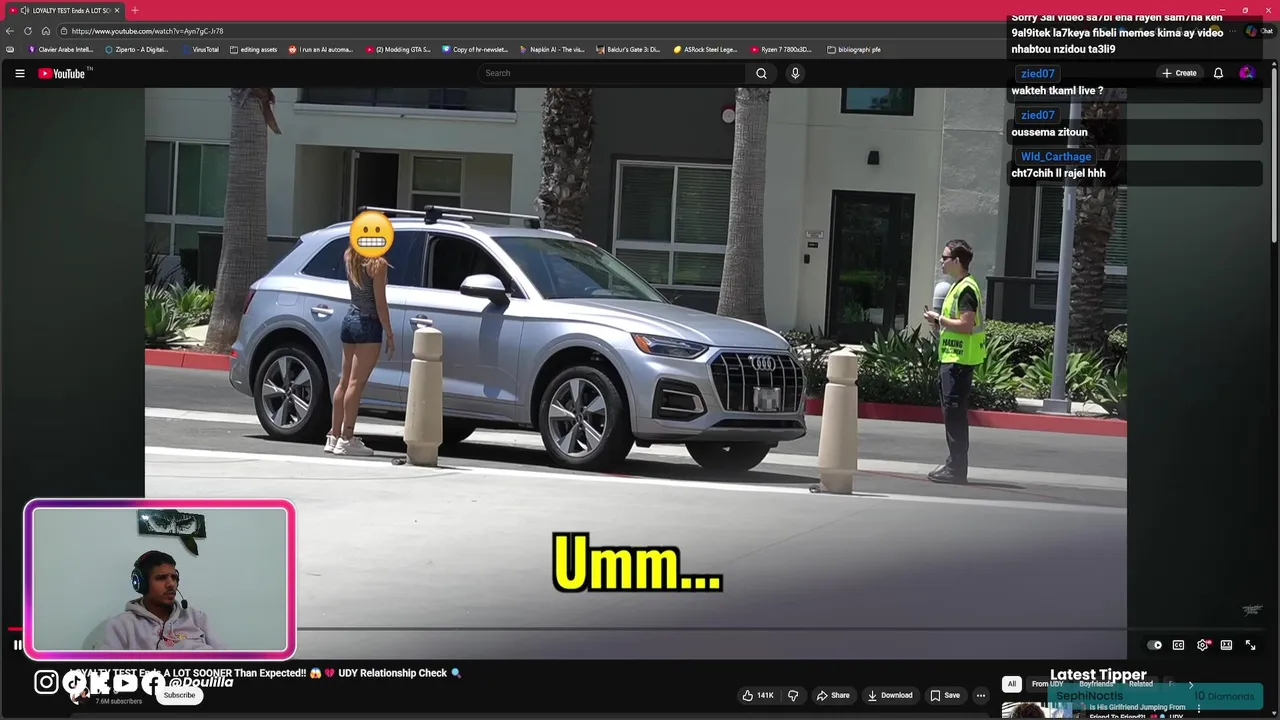The width and height of the screenshot is (1280, 720).
Task: Click Create button in YouTube header
Action: coord(1179,73)
